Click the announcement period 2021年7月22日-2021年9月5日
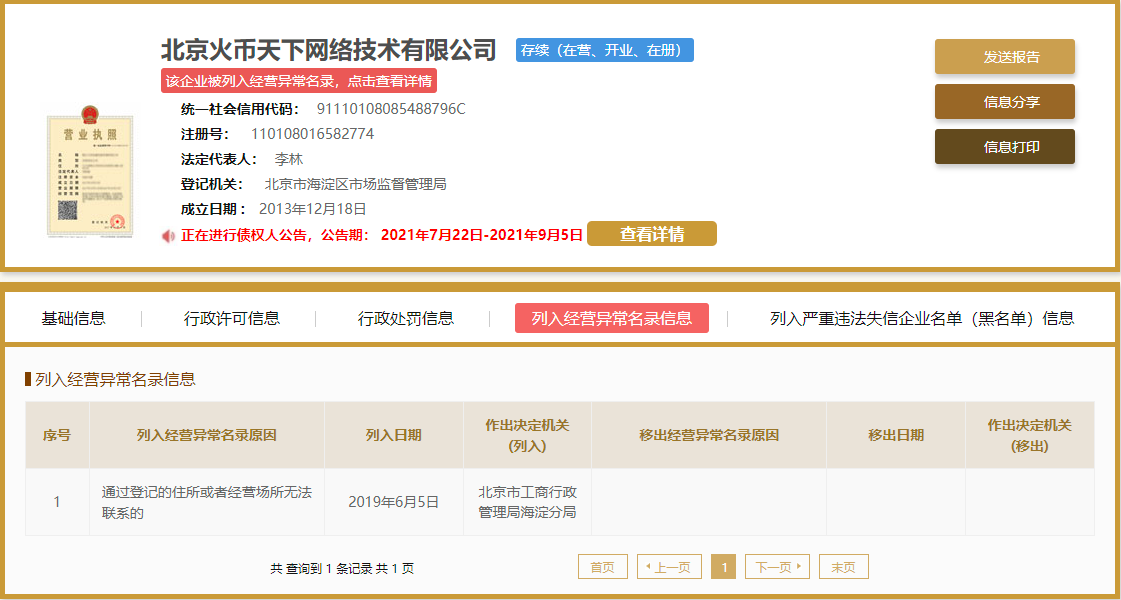Viewport: 1121px width, 600px height. (x=482, y=235)
